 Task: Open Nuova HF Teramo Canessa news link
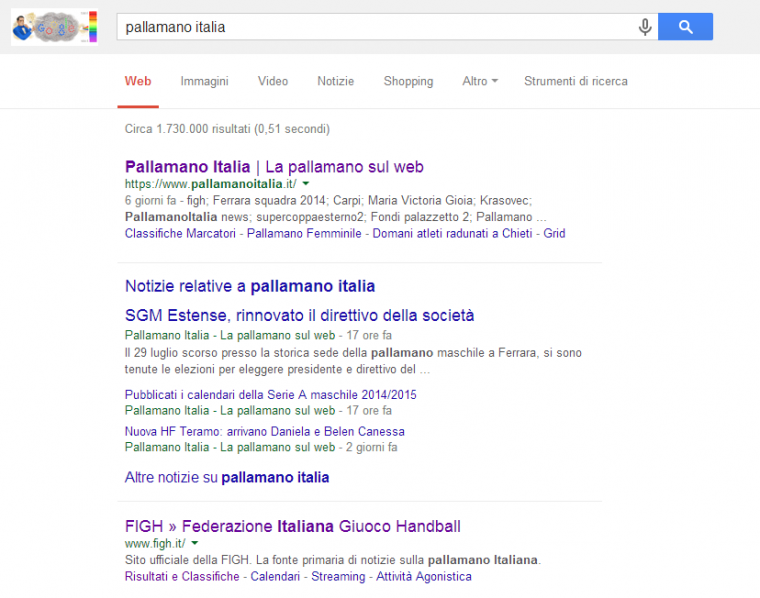[265, 431]
